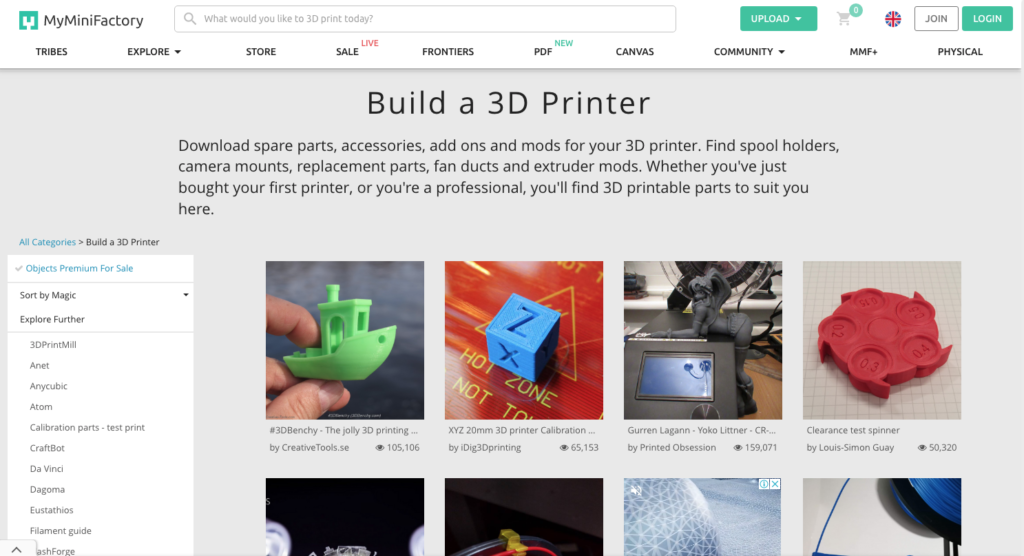Follow the All Categories breadcrumb link
This screenshot has width=1024, height=556.
(x=47, y=242)
